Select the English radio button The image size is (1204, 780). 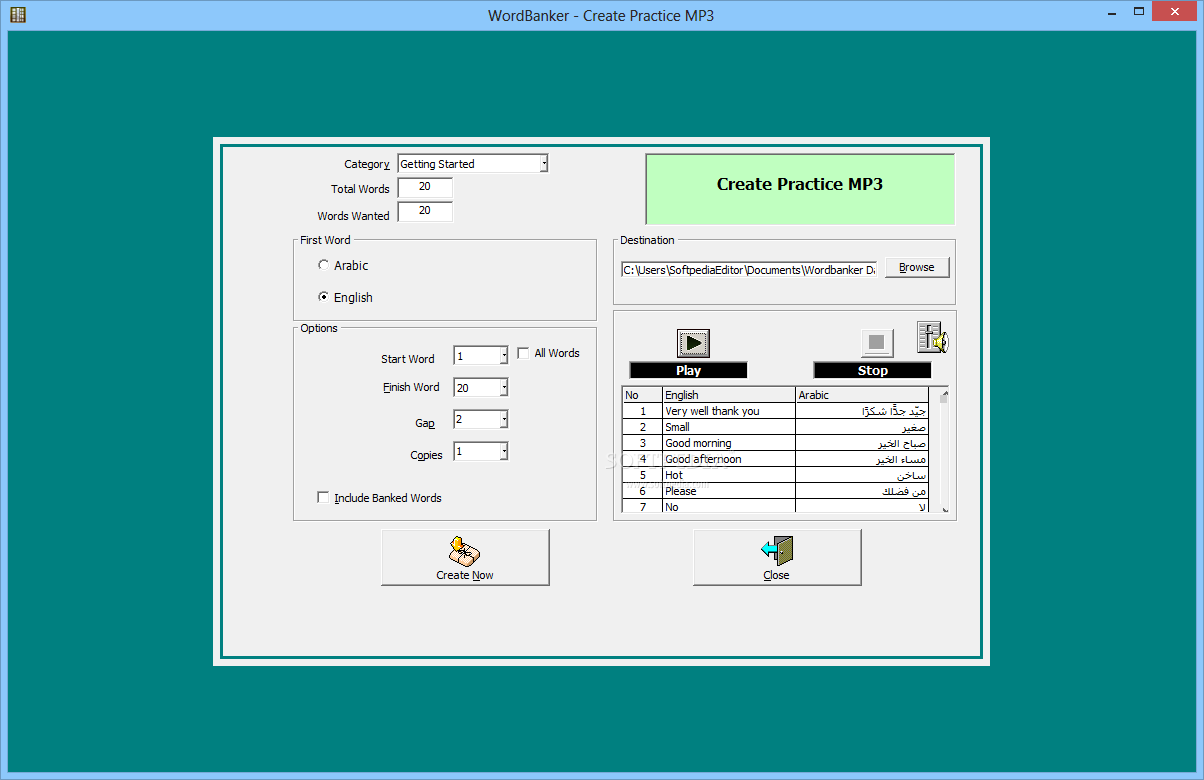[323, 297]
